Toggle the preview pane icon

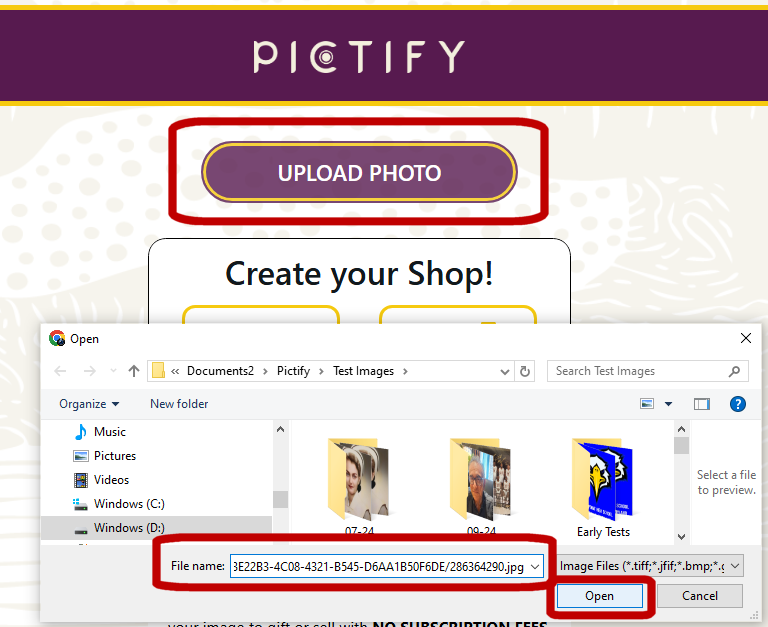[x=702, y=404]
